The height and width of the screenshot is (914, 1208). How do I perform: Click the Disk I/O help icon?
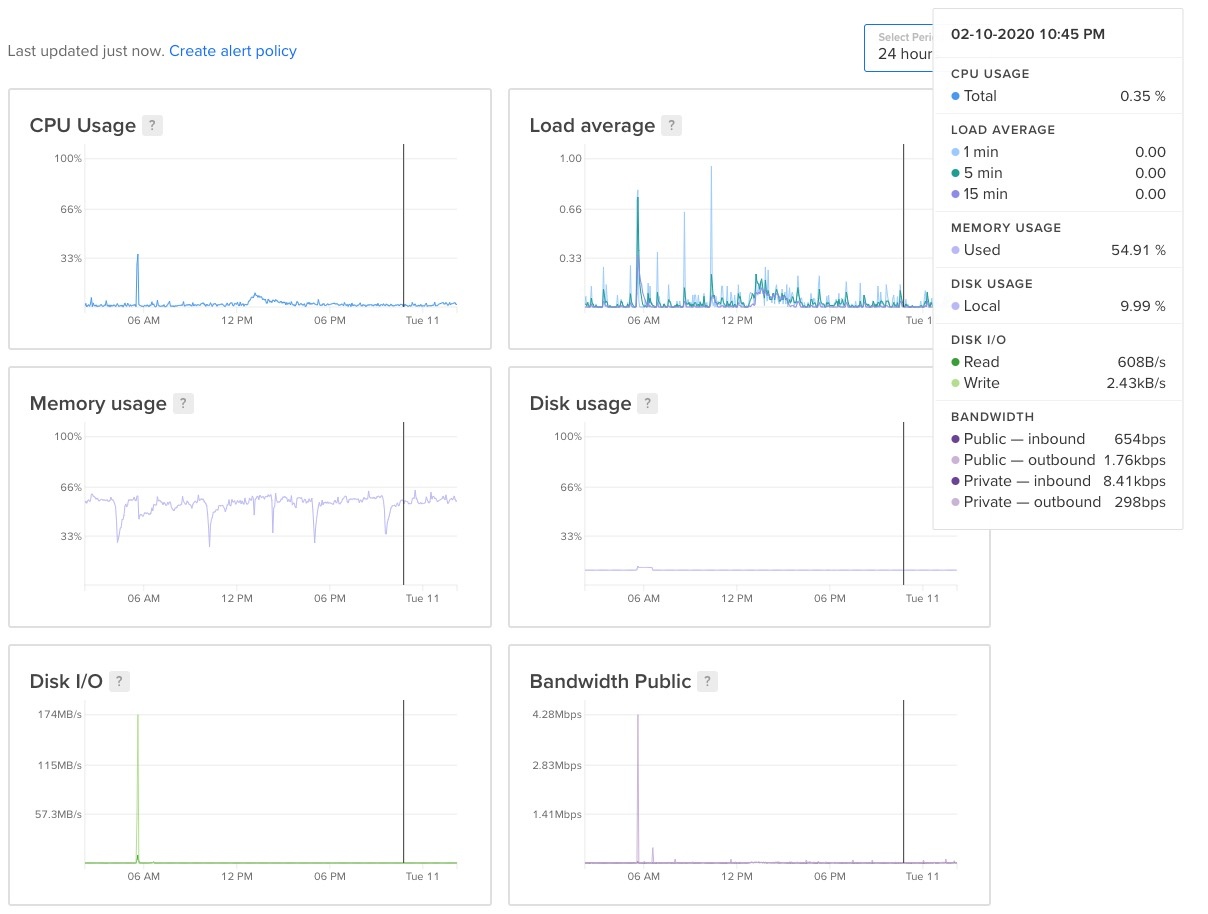coord(119,681)
